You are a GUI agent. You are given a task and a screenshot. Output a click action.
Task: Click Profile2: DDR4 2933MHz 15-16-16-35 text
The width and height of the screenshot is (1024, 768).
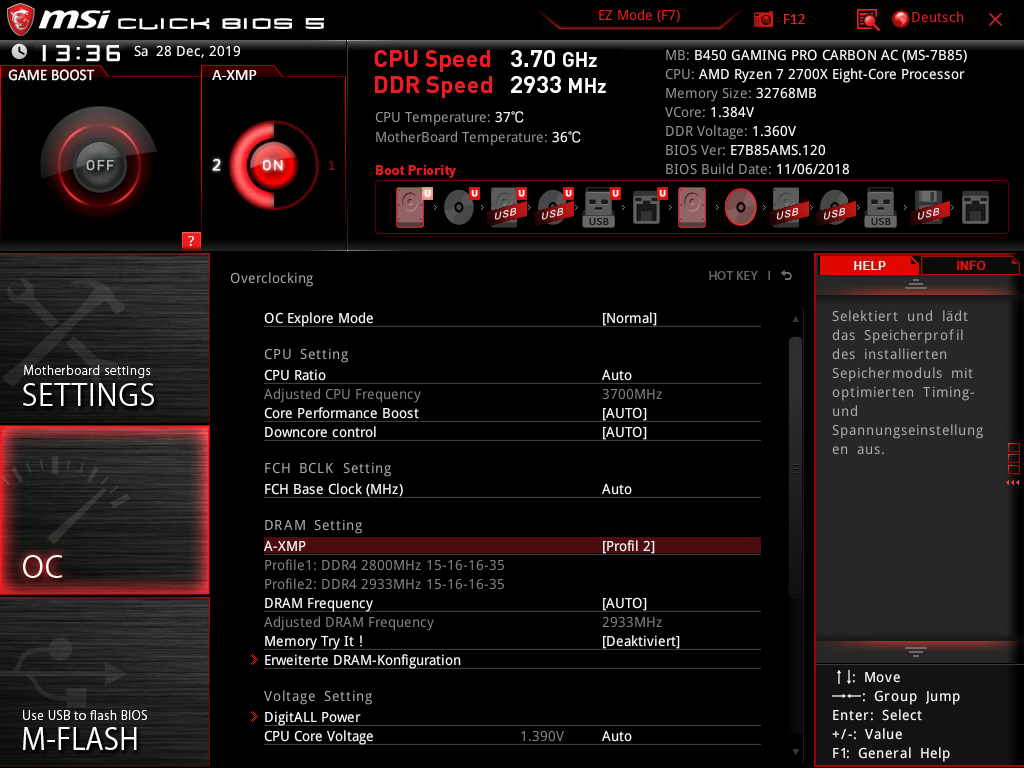(x=384, y=584)
